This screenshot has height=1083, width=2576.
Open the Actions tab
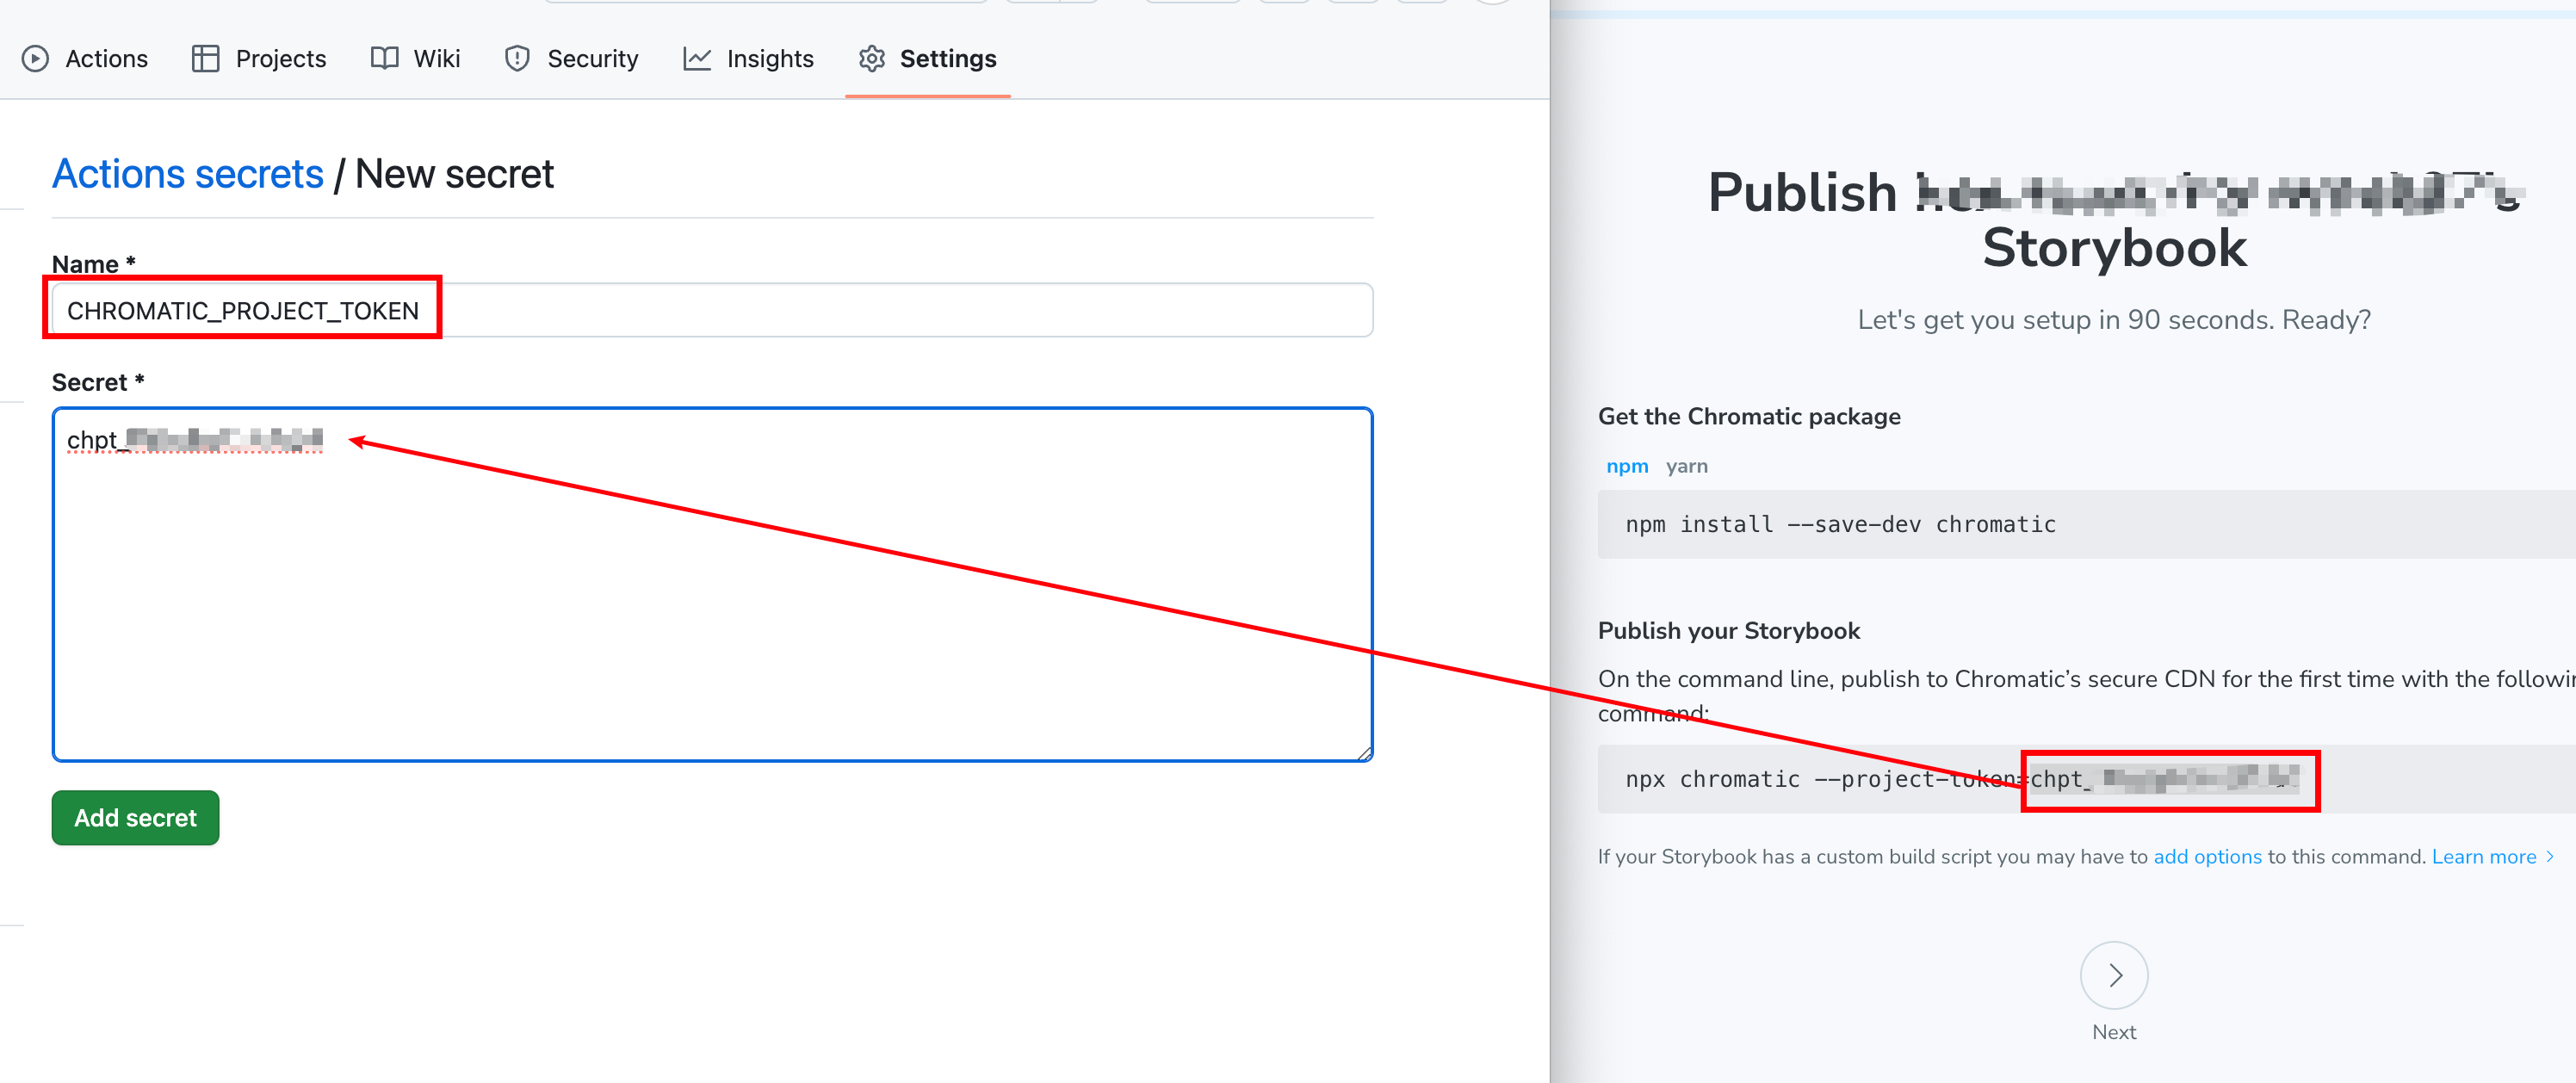(85, 59)
